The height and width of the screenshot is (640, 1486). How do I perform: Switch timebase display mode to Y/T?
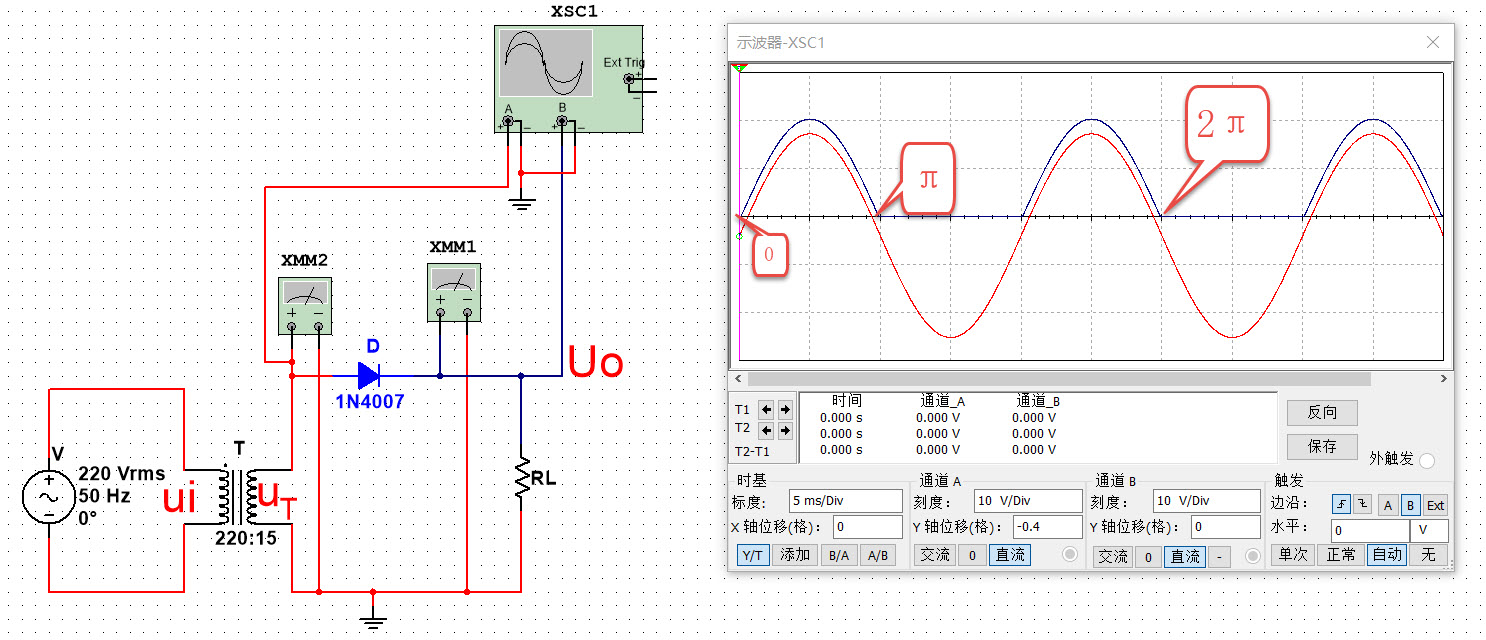coord(751,555)
